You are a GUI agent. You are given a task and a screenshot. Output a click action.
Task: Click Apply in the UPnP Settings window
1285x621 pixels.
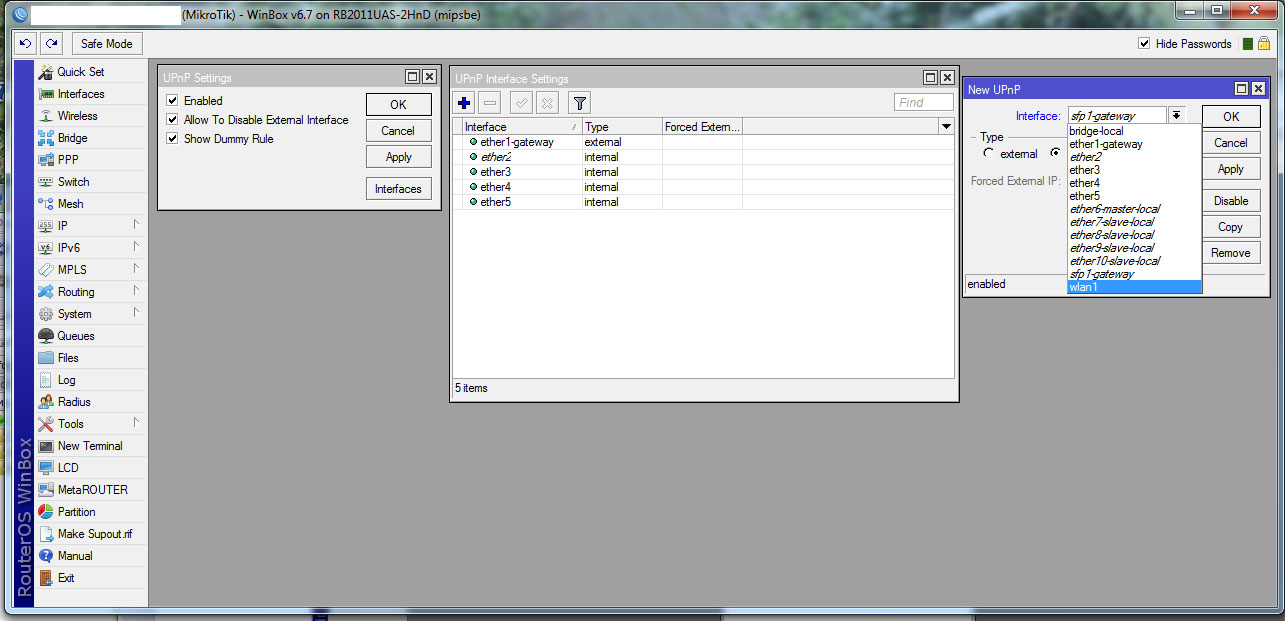398,157
